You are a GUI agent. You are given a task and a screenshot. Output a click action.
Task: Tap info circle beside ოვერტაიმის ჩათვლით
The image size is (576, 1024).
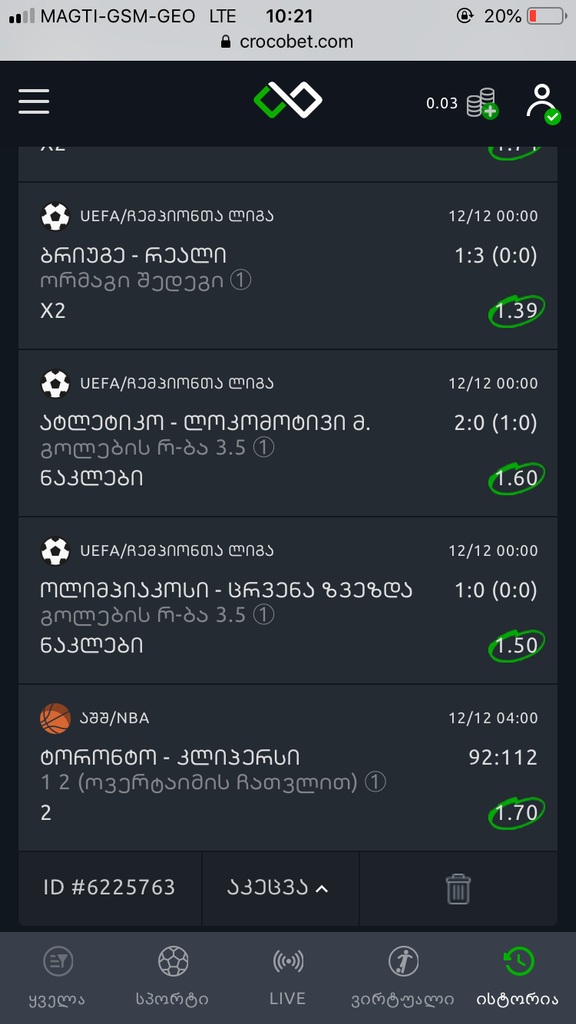click(376, 782)
